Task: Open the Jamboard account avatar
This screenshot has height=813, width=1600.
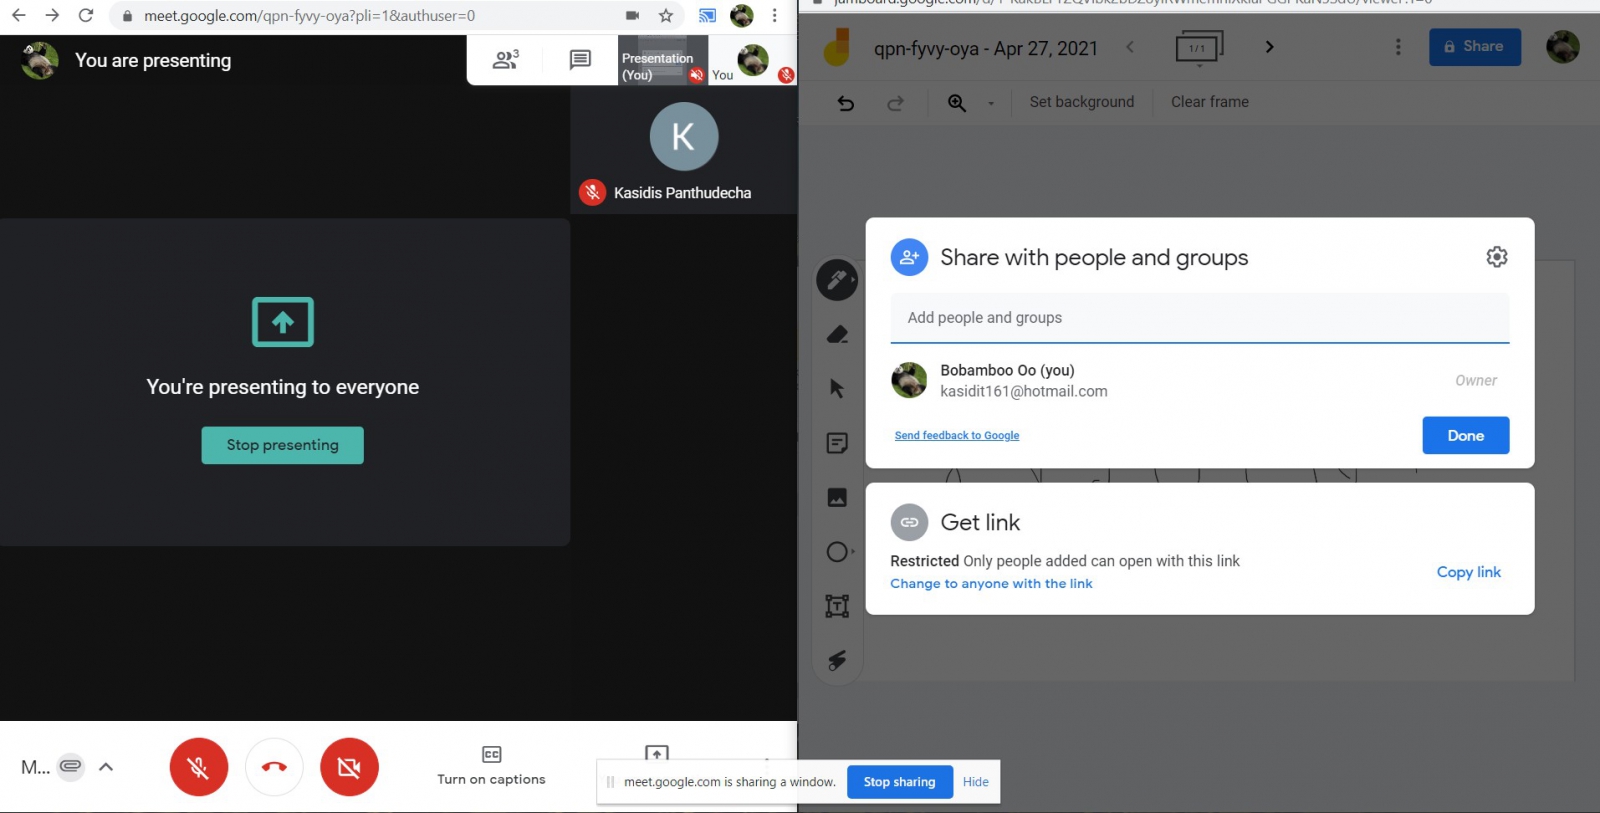Action: click(x=1563, y=47)
